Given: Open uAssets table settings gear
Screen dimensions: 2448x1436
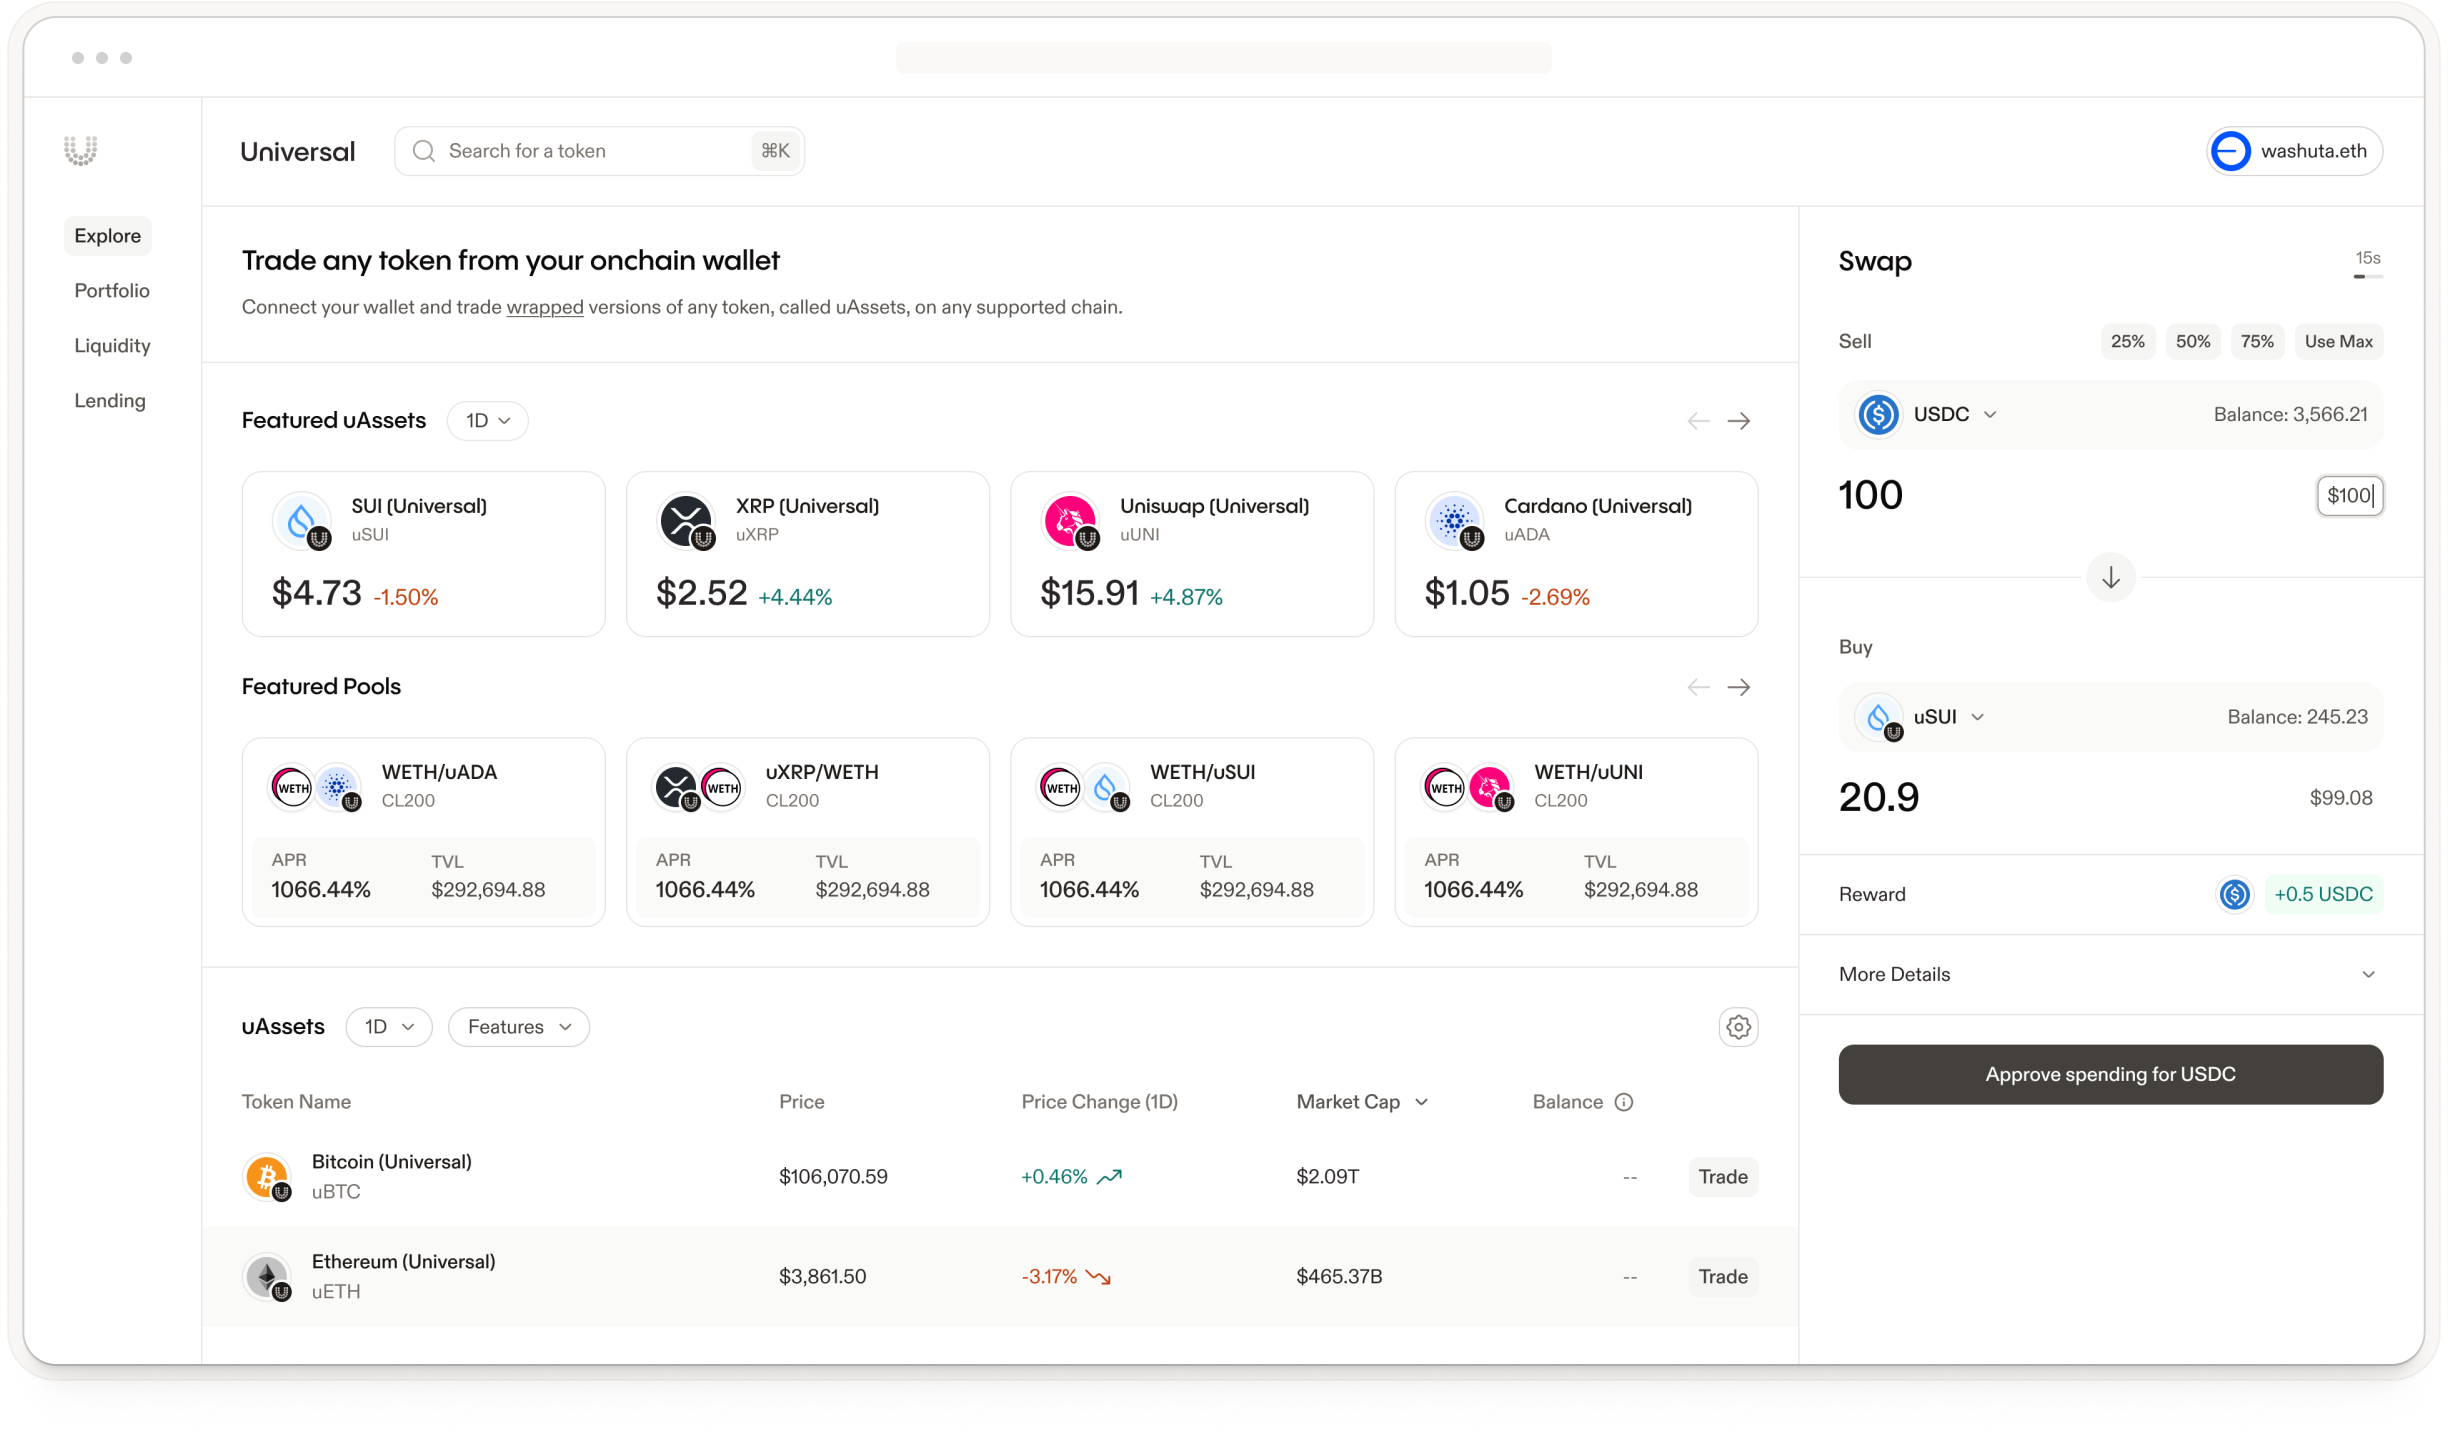Looking at the screenshot, I should click(1738, 1027).
